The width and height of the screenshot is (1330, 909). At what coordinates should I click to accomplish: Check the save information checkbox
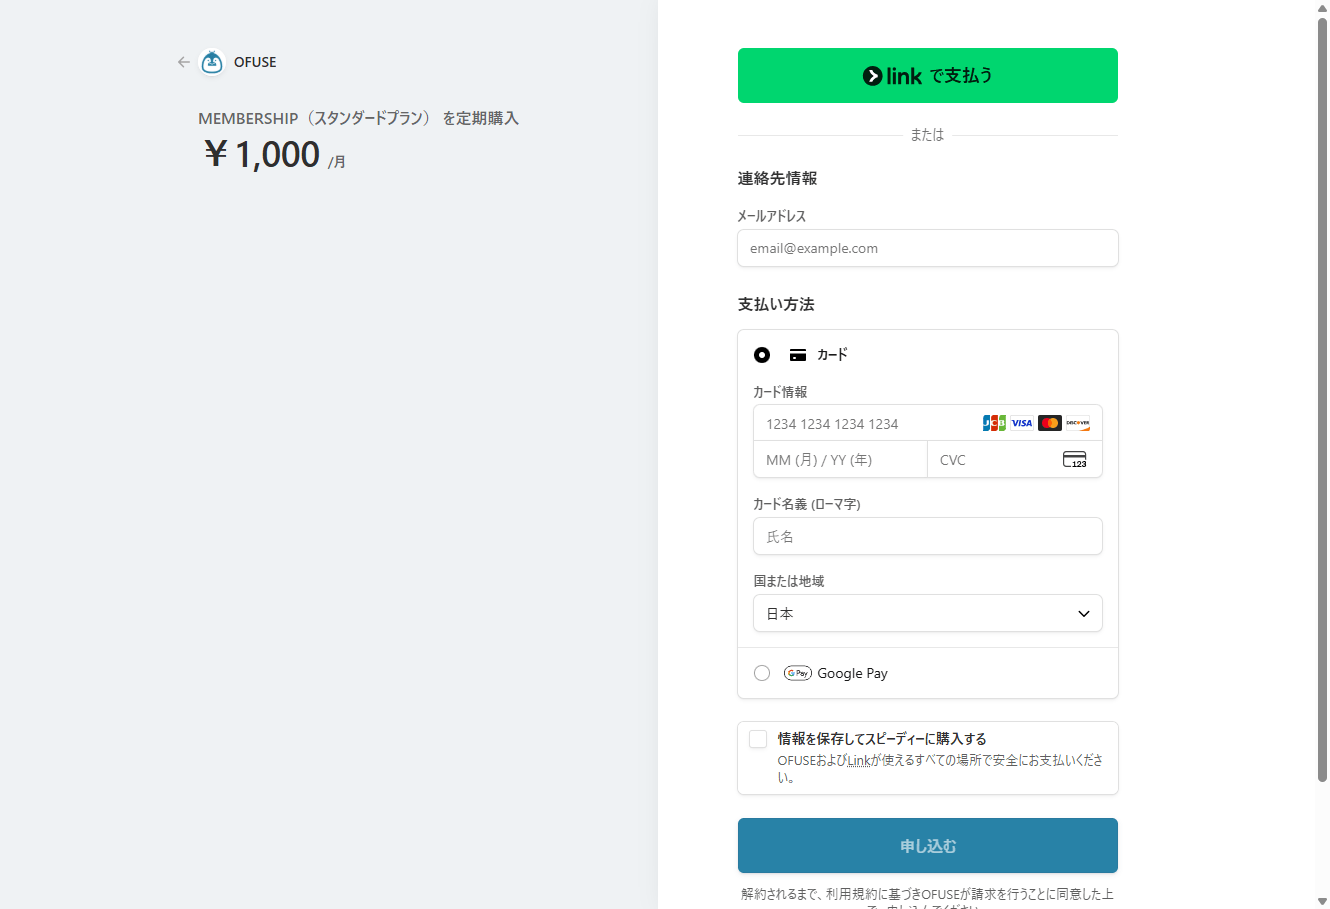pyautogui.click(x=758, y=739)
